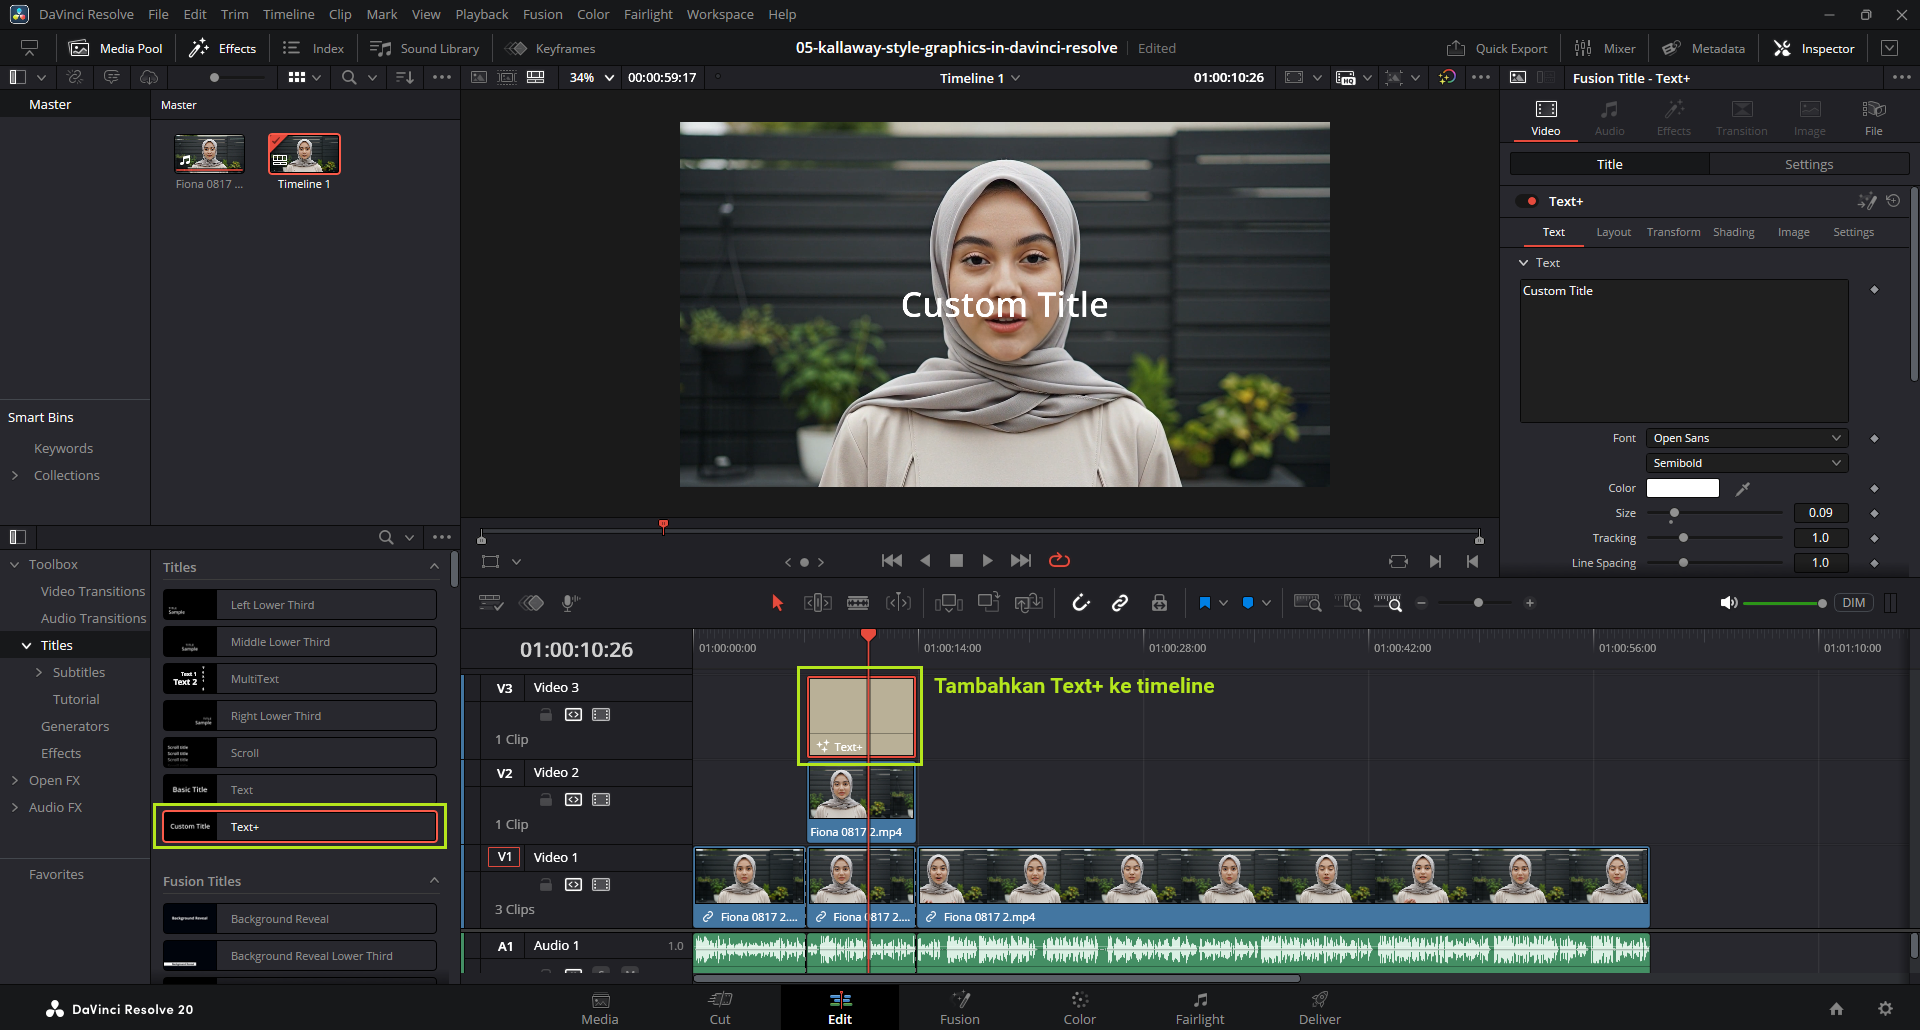Toggle lock on Video 3 track
The height and width of the screenshot is (1030, 1920).
point(546,714)
